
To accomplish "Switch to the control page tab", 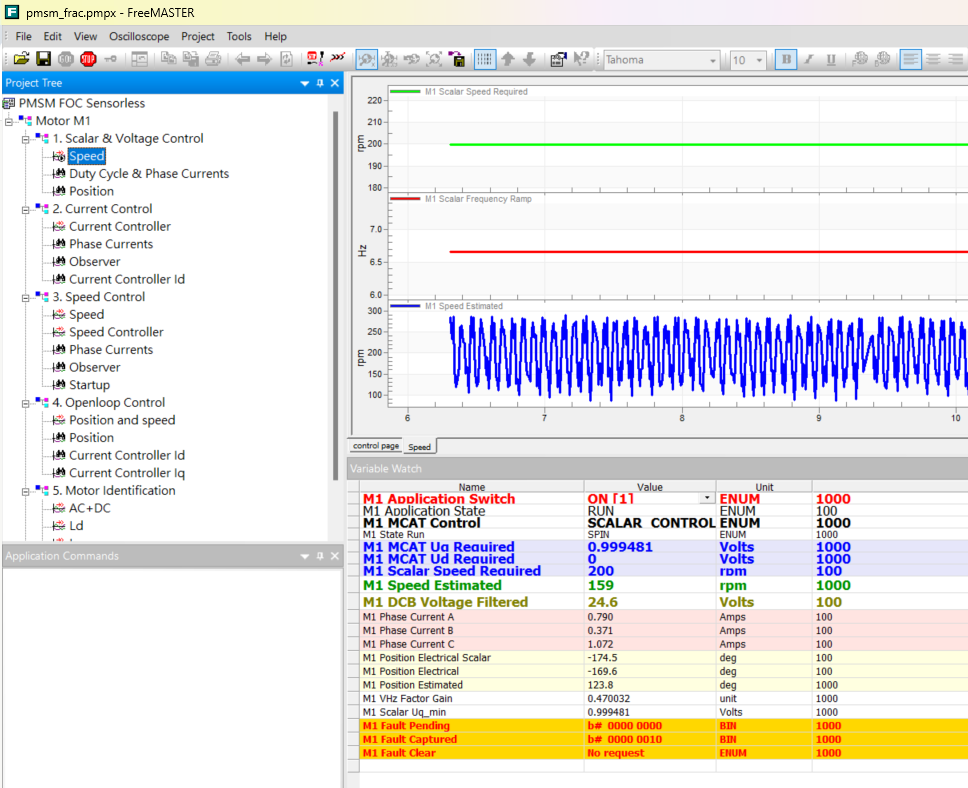I will tap(376, 446).
